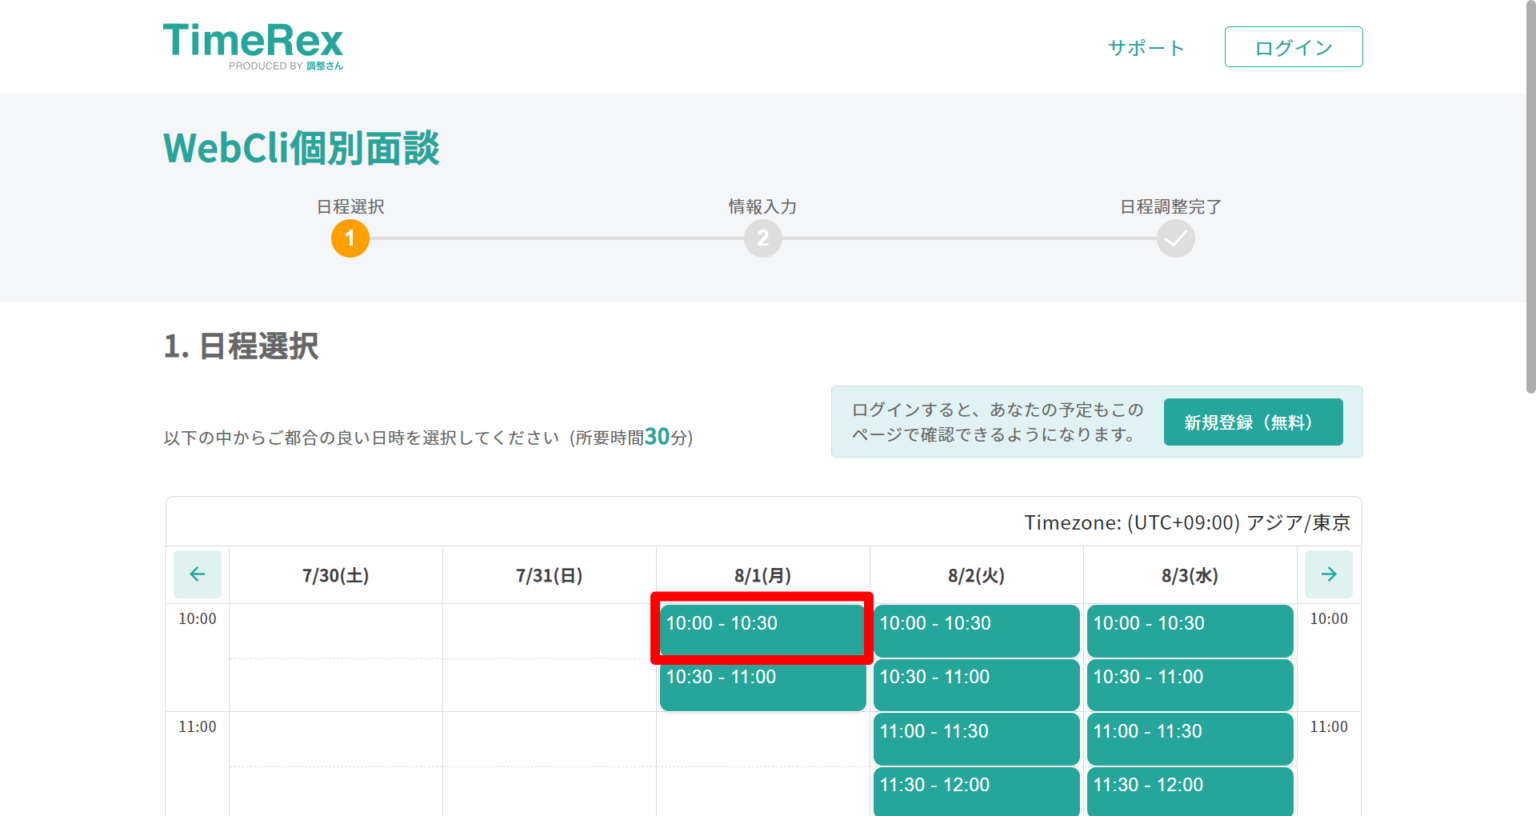The height and width of the screenshot is (816, 1536).
Task: Open the サポート link
Action: click(1146, 46)
